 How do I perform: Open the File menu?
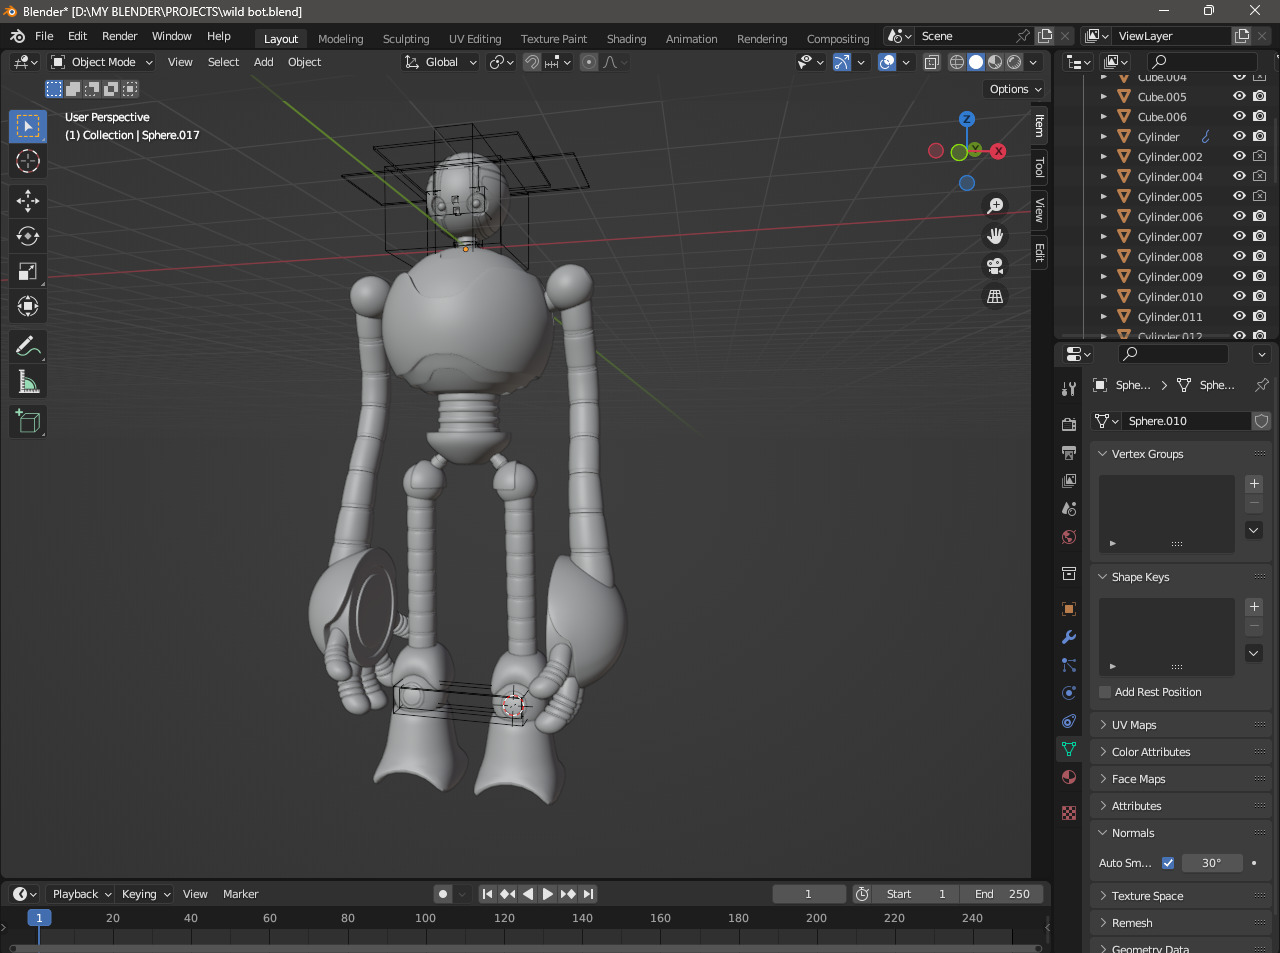pyautogui.click(x=44, y=36)
